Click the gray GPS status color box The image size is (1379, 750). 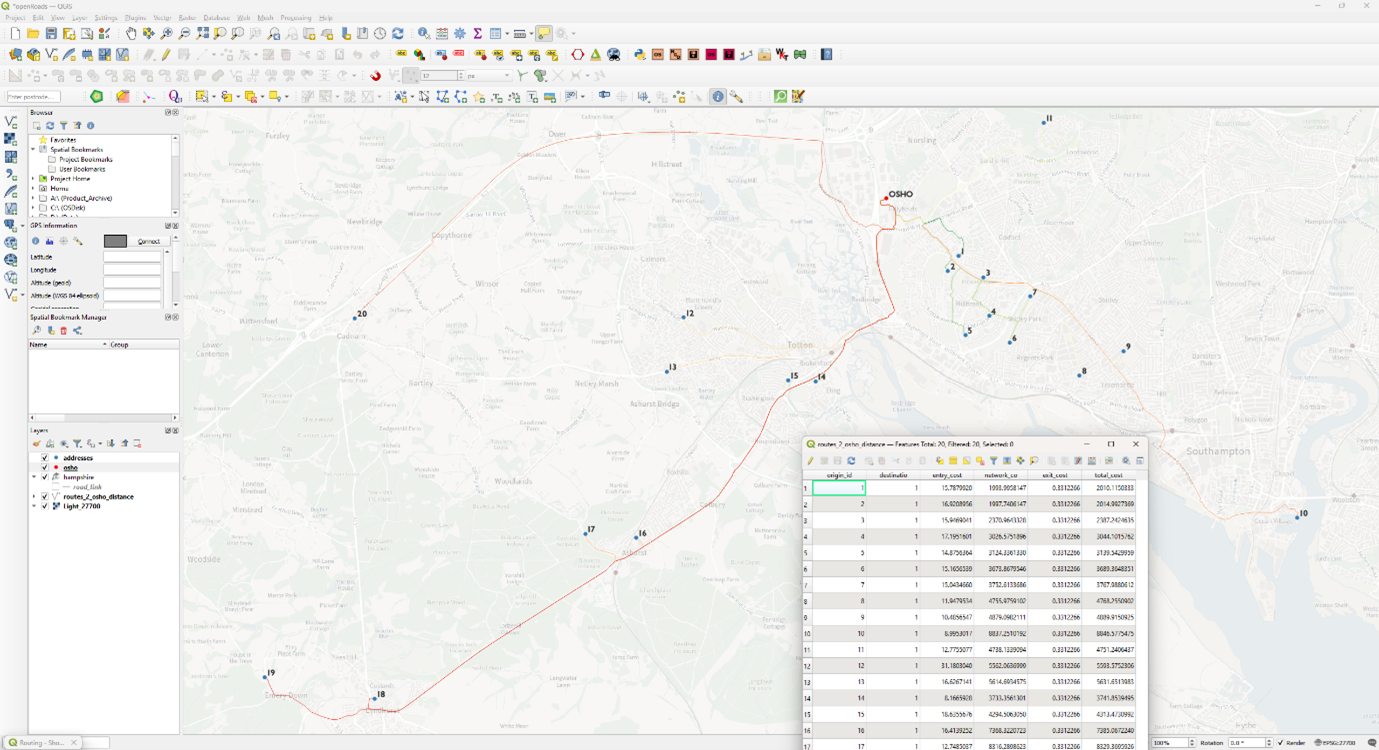click(115, 241)
